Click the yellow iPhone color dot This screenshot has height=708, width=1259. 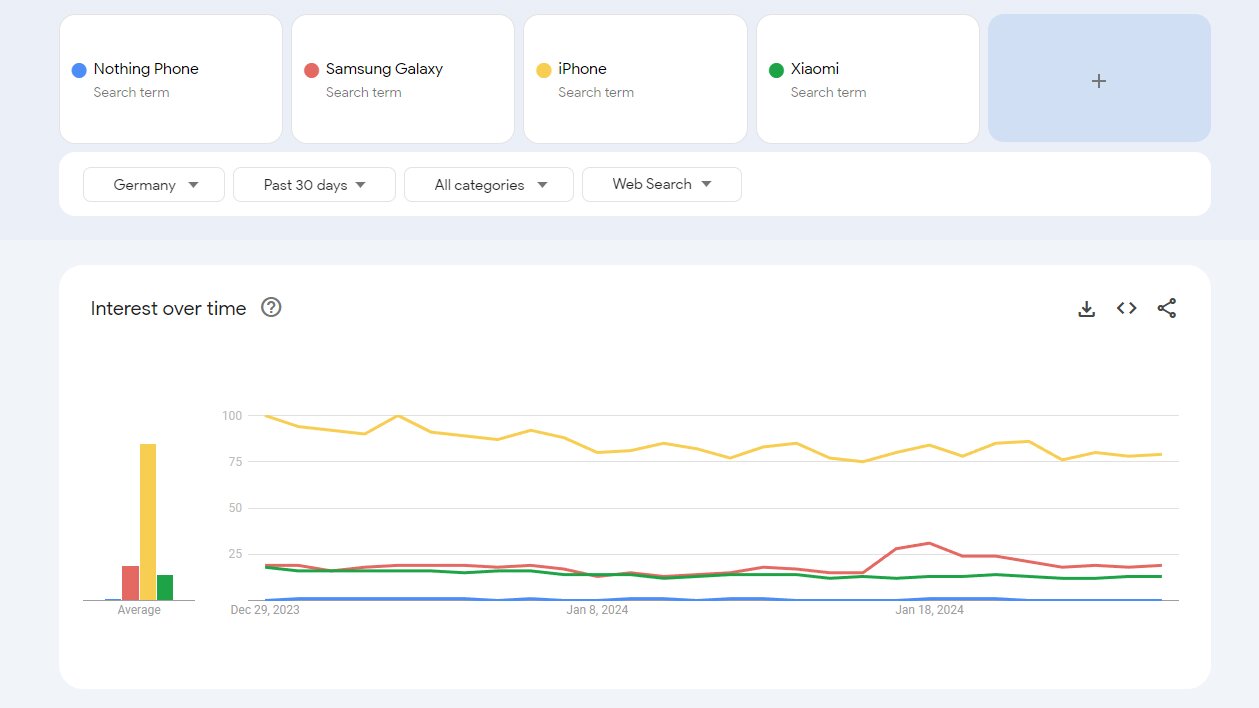click(x=544, y=70)
